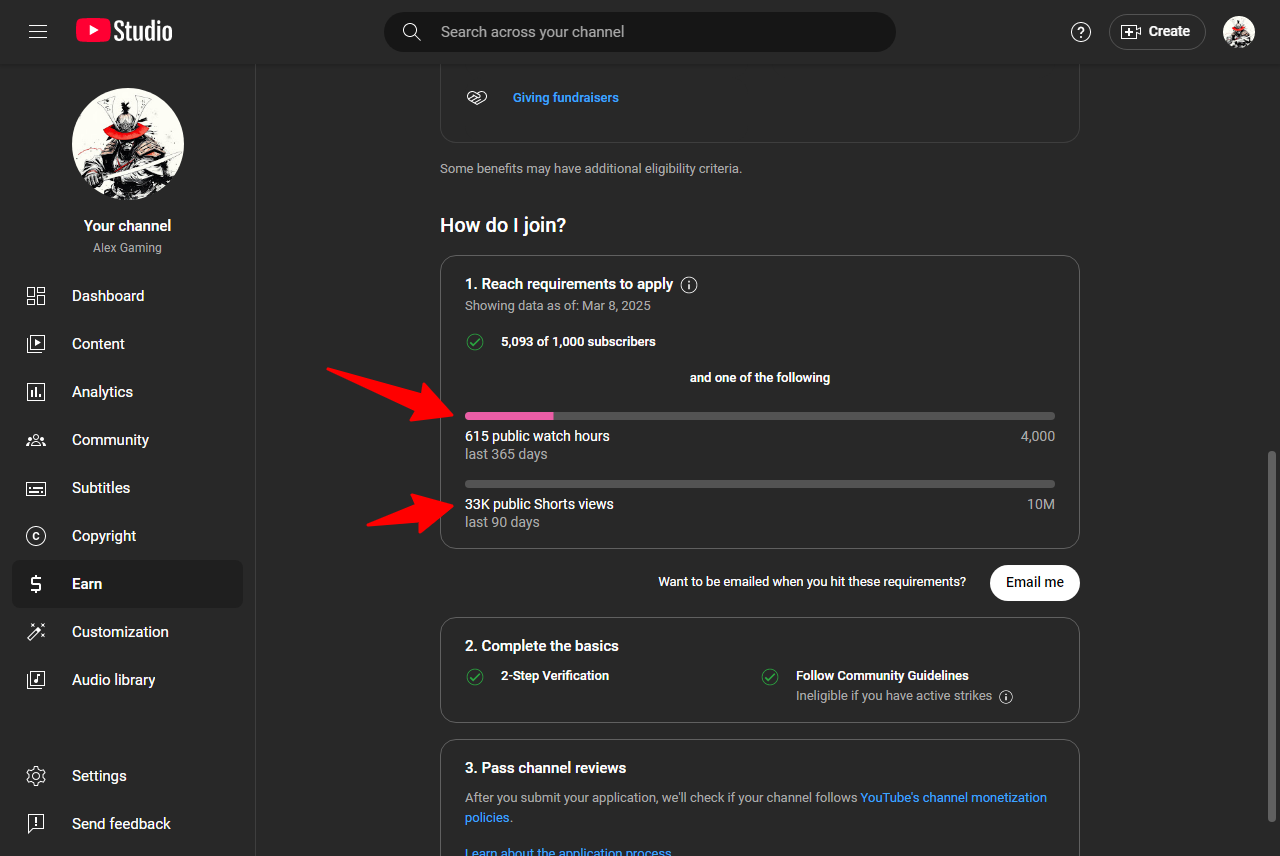Click the Copyright circle-C icon
This screenshot has height=856, width=1280.
(36, 536)
